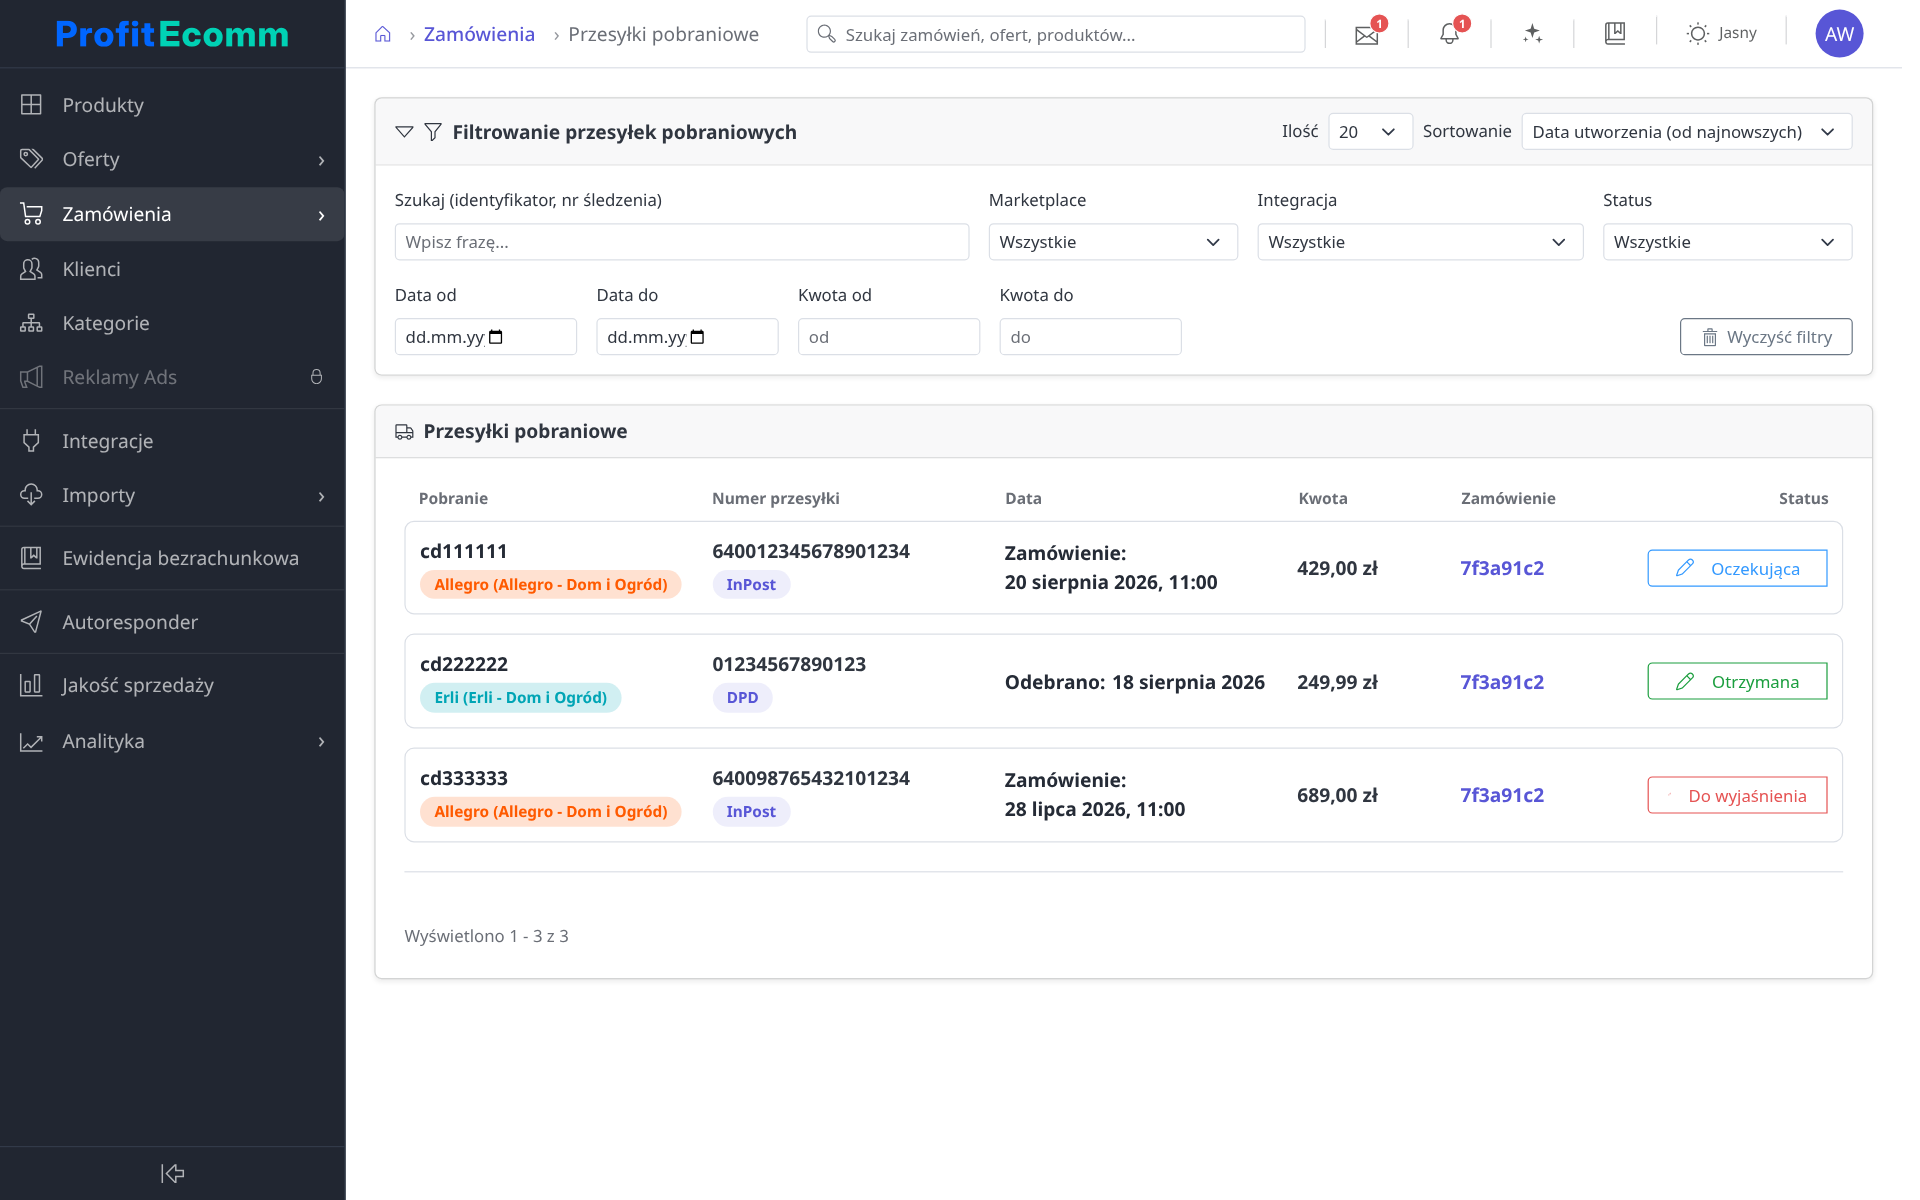
Task: Toggle the Jasny light theme switch
Action: point(1721,34)
